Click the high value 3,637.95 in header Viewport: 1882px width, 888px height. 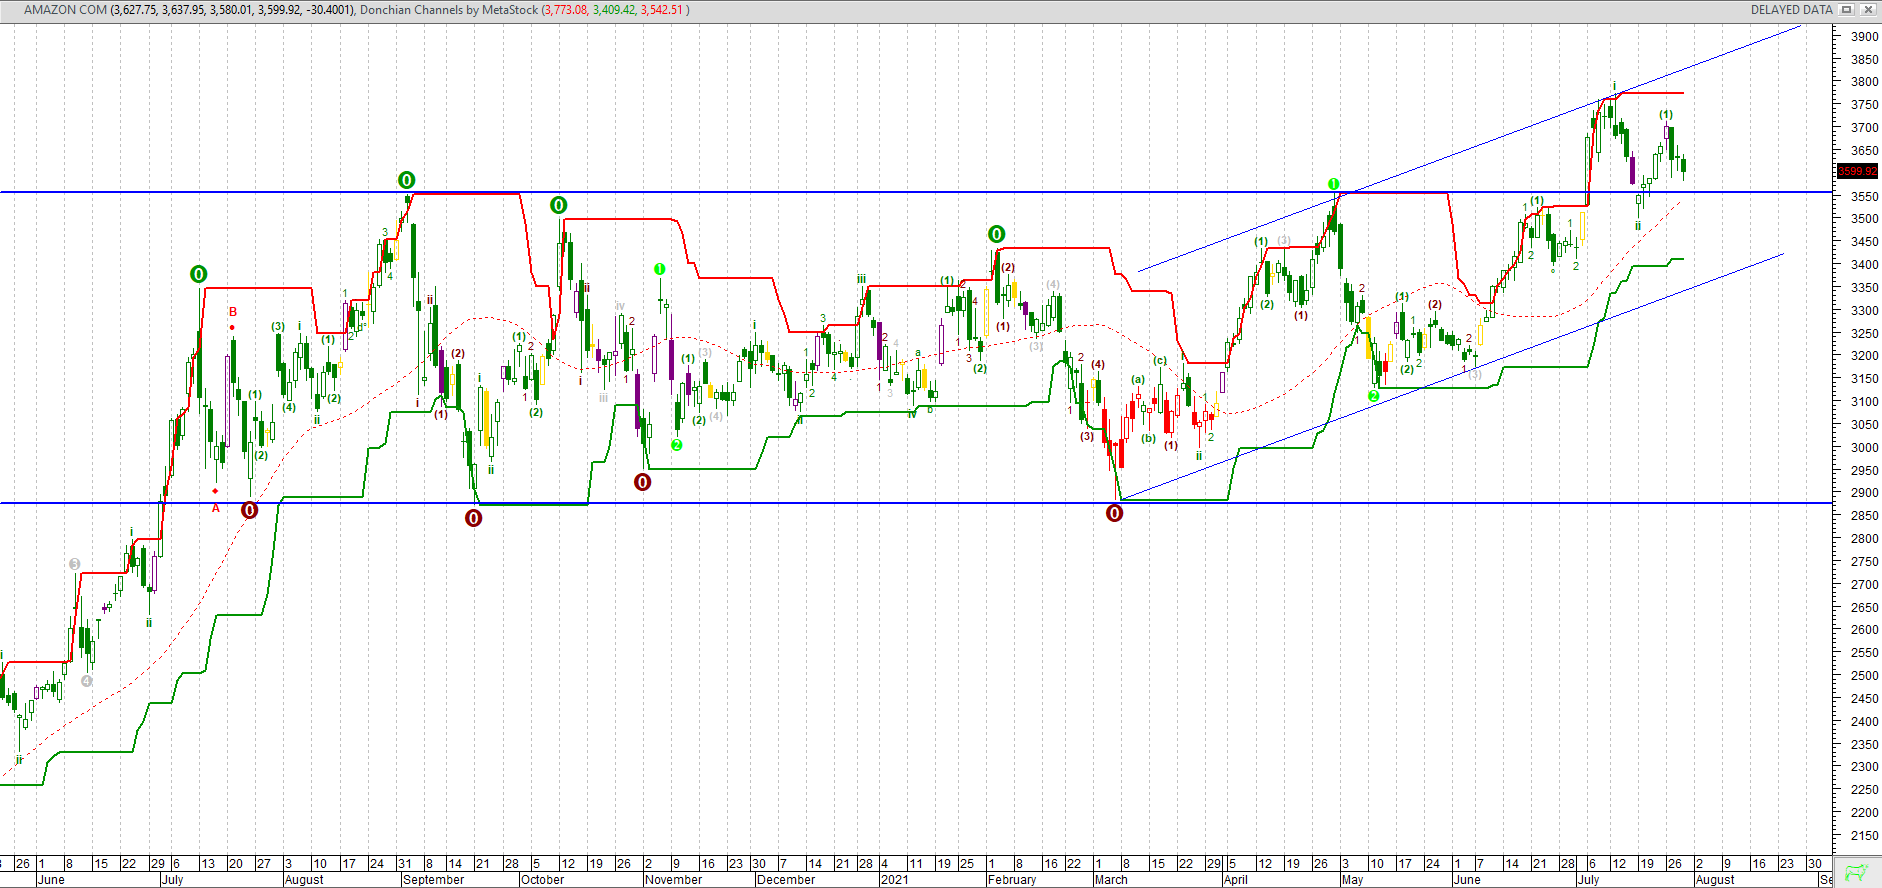click(x=183, y=10)
